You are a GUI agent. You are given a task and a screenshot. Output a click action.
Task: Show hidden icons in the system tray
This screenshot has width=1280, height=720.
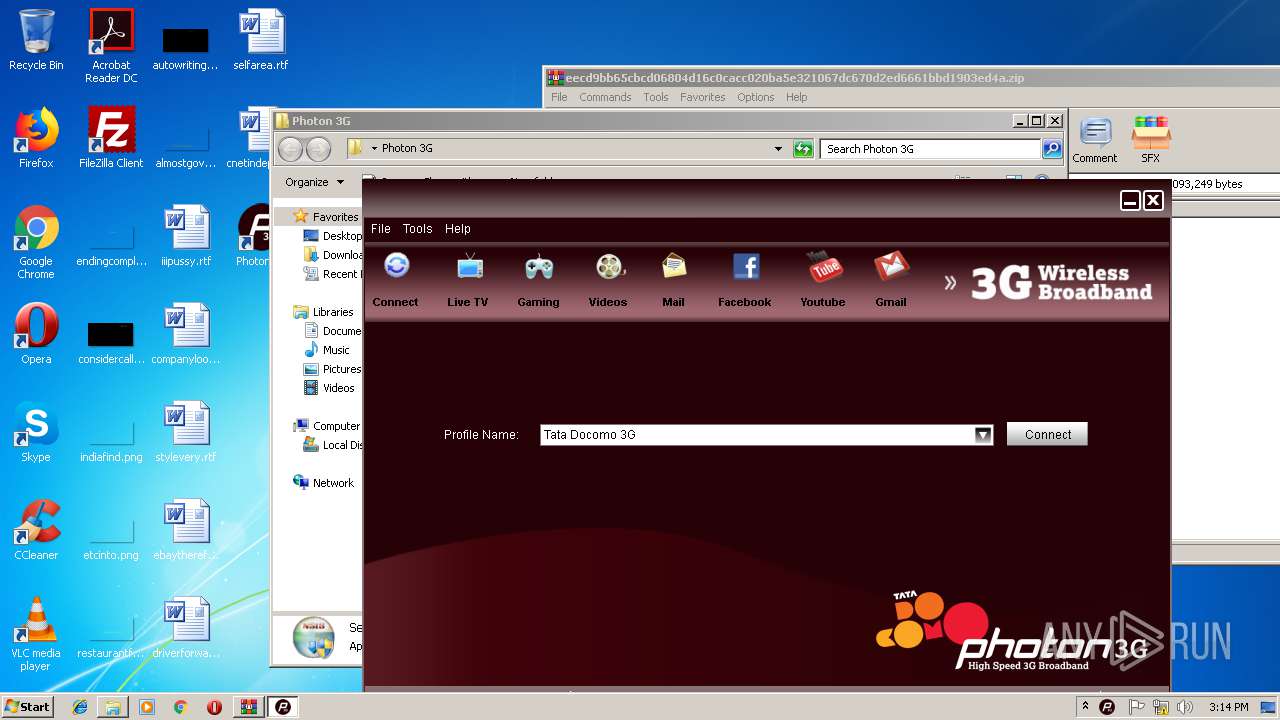[x=1085, y=707]
